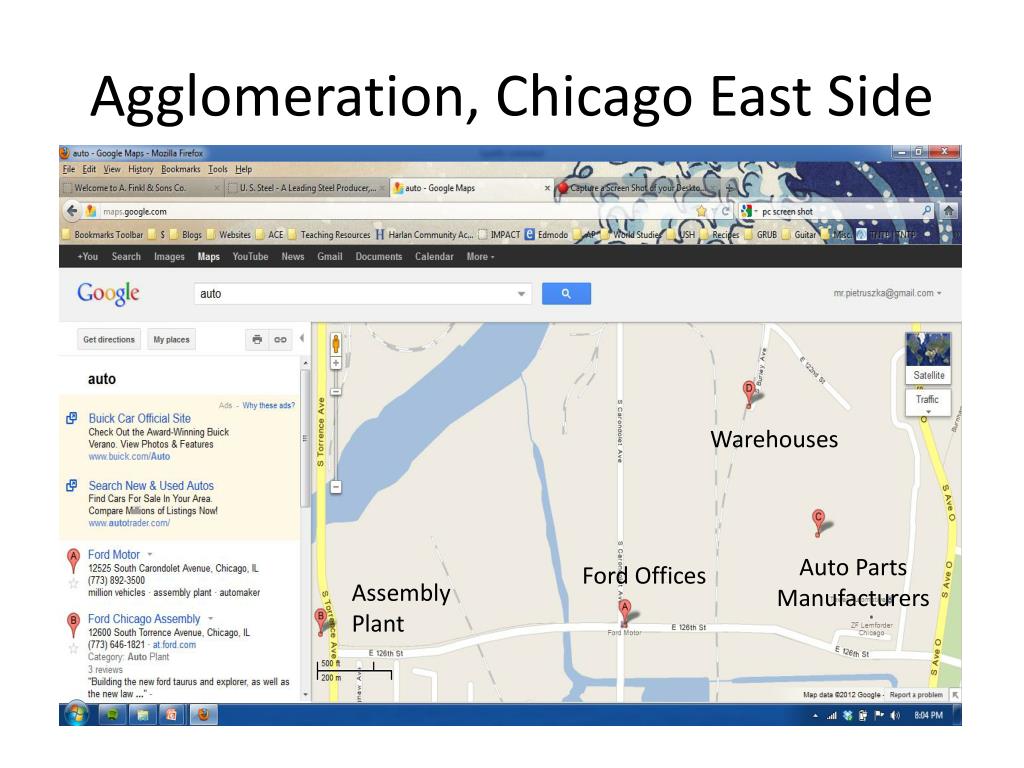Zoom in with the map plus button

[x=336, y=363]
